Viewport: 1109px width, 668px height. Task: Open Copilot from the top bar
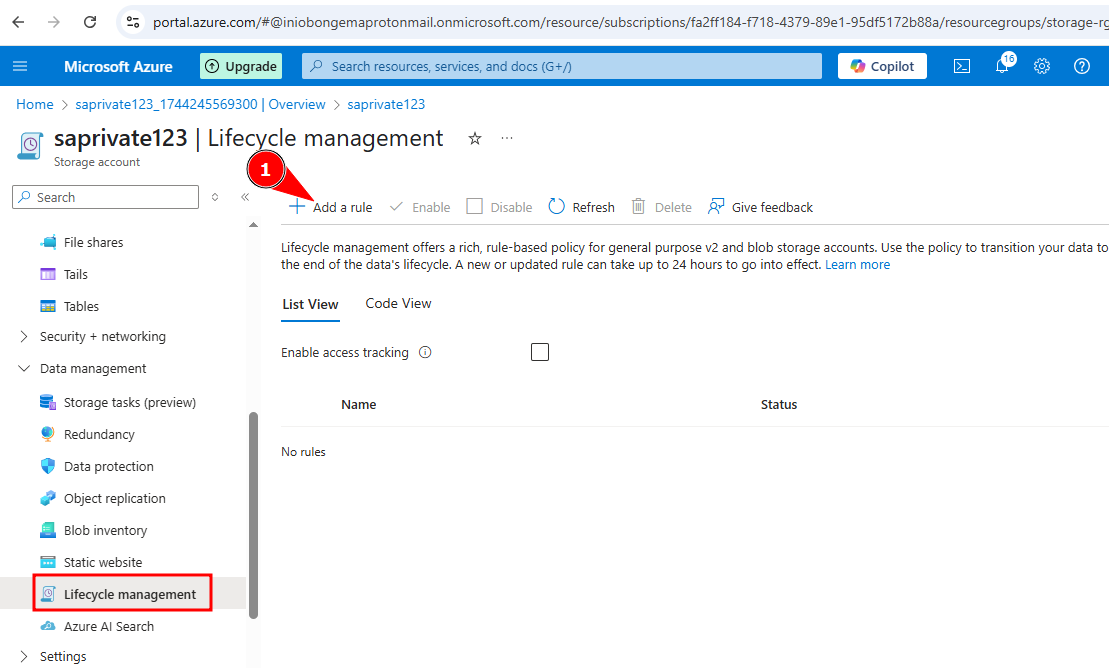(882, 67)
